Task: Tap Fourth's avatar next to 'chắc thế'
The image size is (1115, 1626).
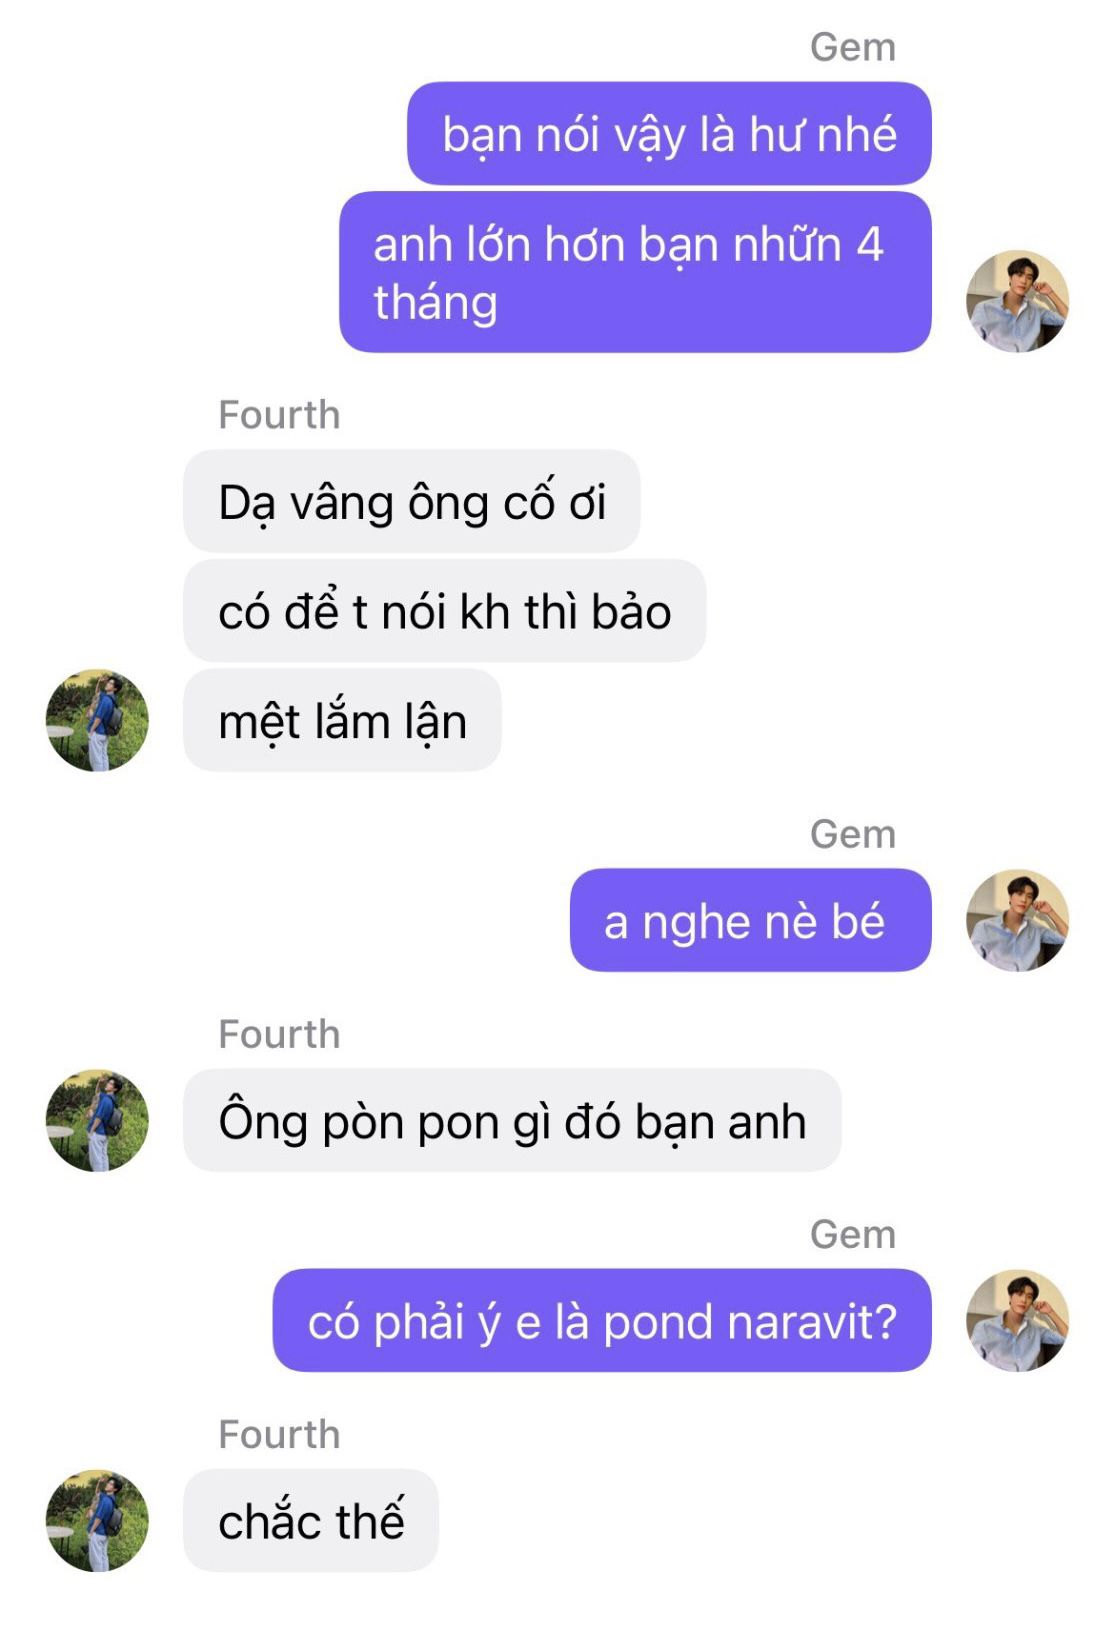Action: (97, 1520)
